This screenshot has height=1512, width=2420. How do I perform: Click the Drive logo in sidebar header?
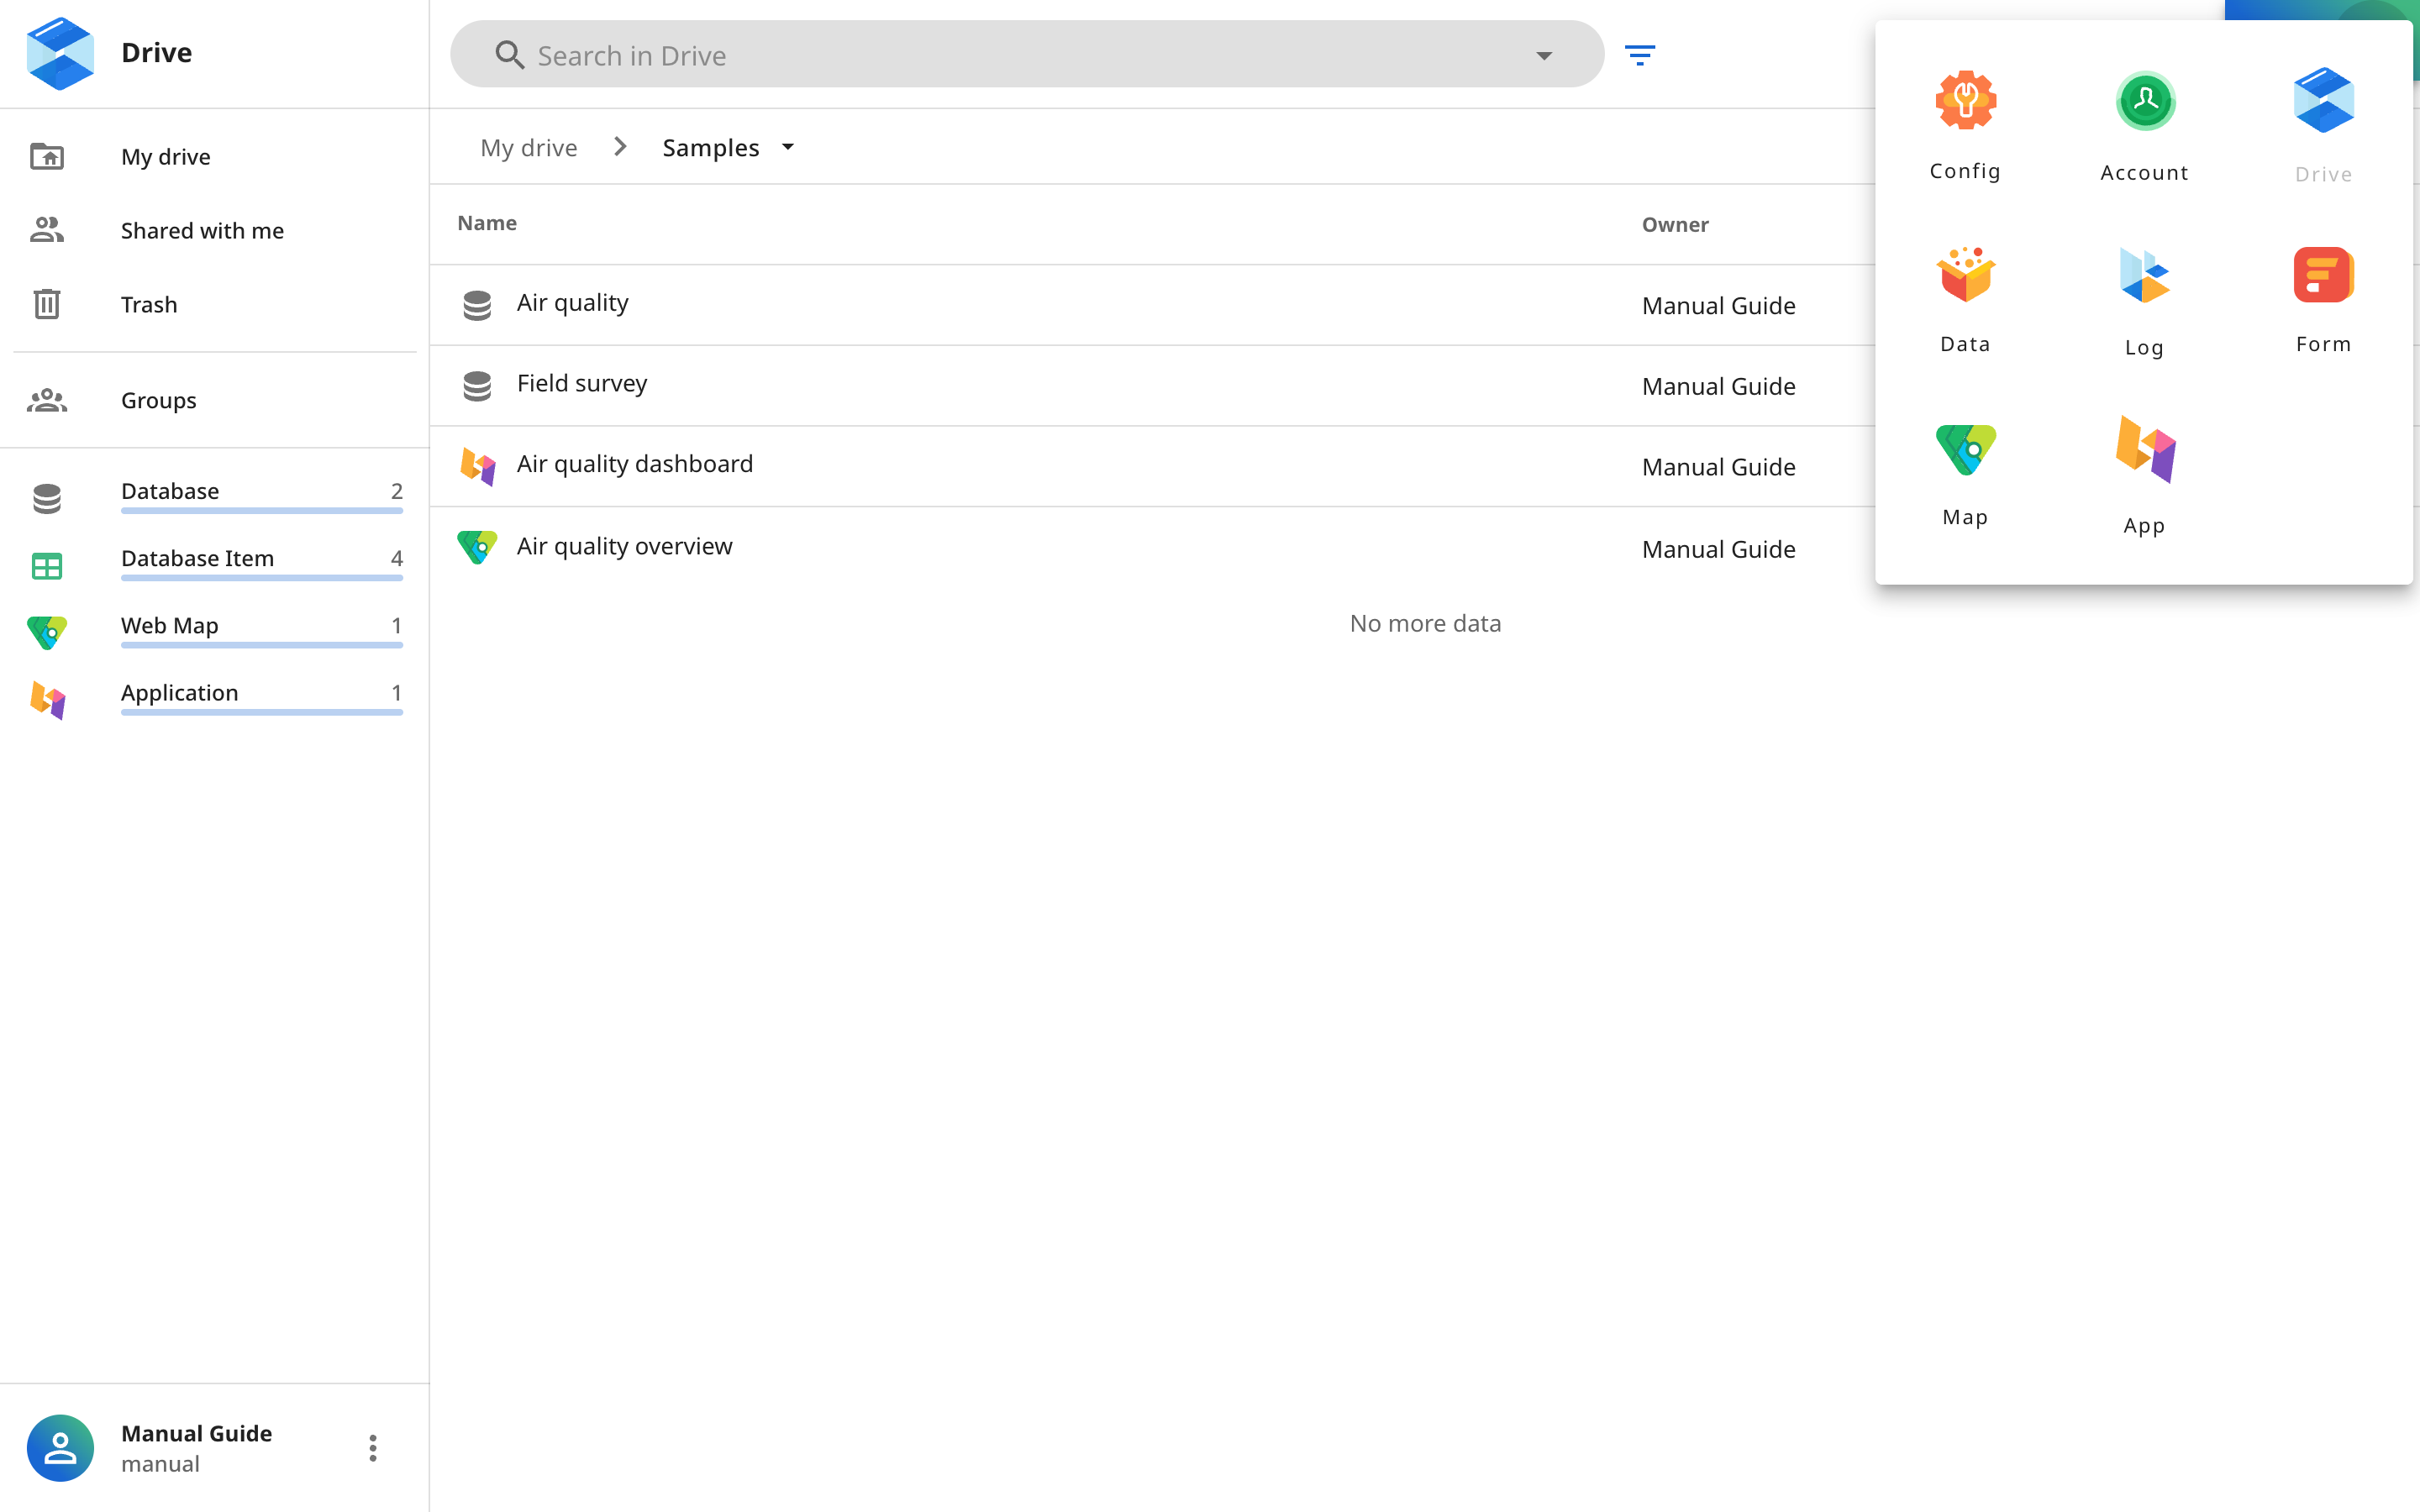point(60,53)
